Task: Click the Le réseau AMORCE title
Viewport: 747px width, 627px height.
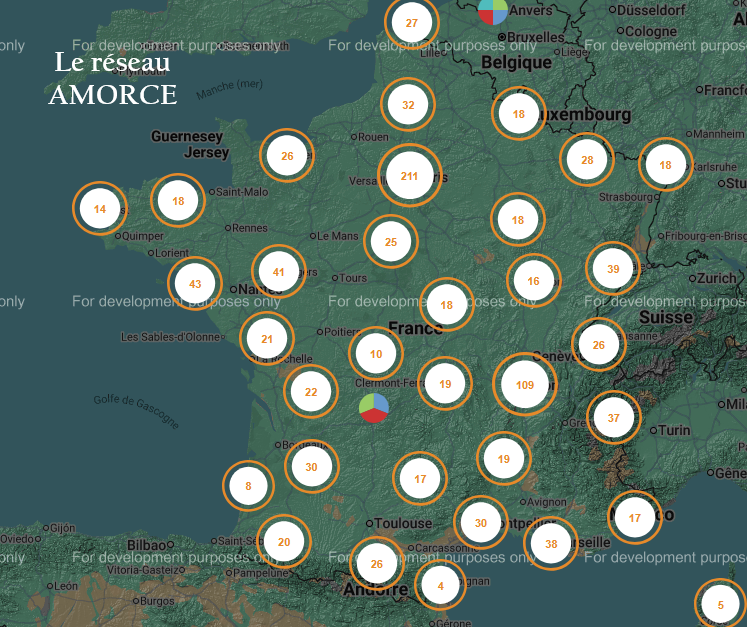Action: coord(113,78)
